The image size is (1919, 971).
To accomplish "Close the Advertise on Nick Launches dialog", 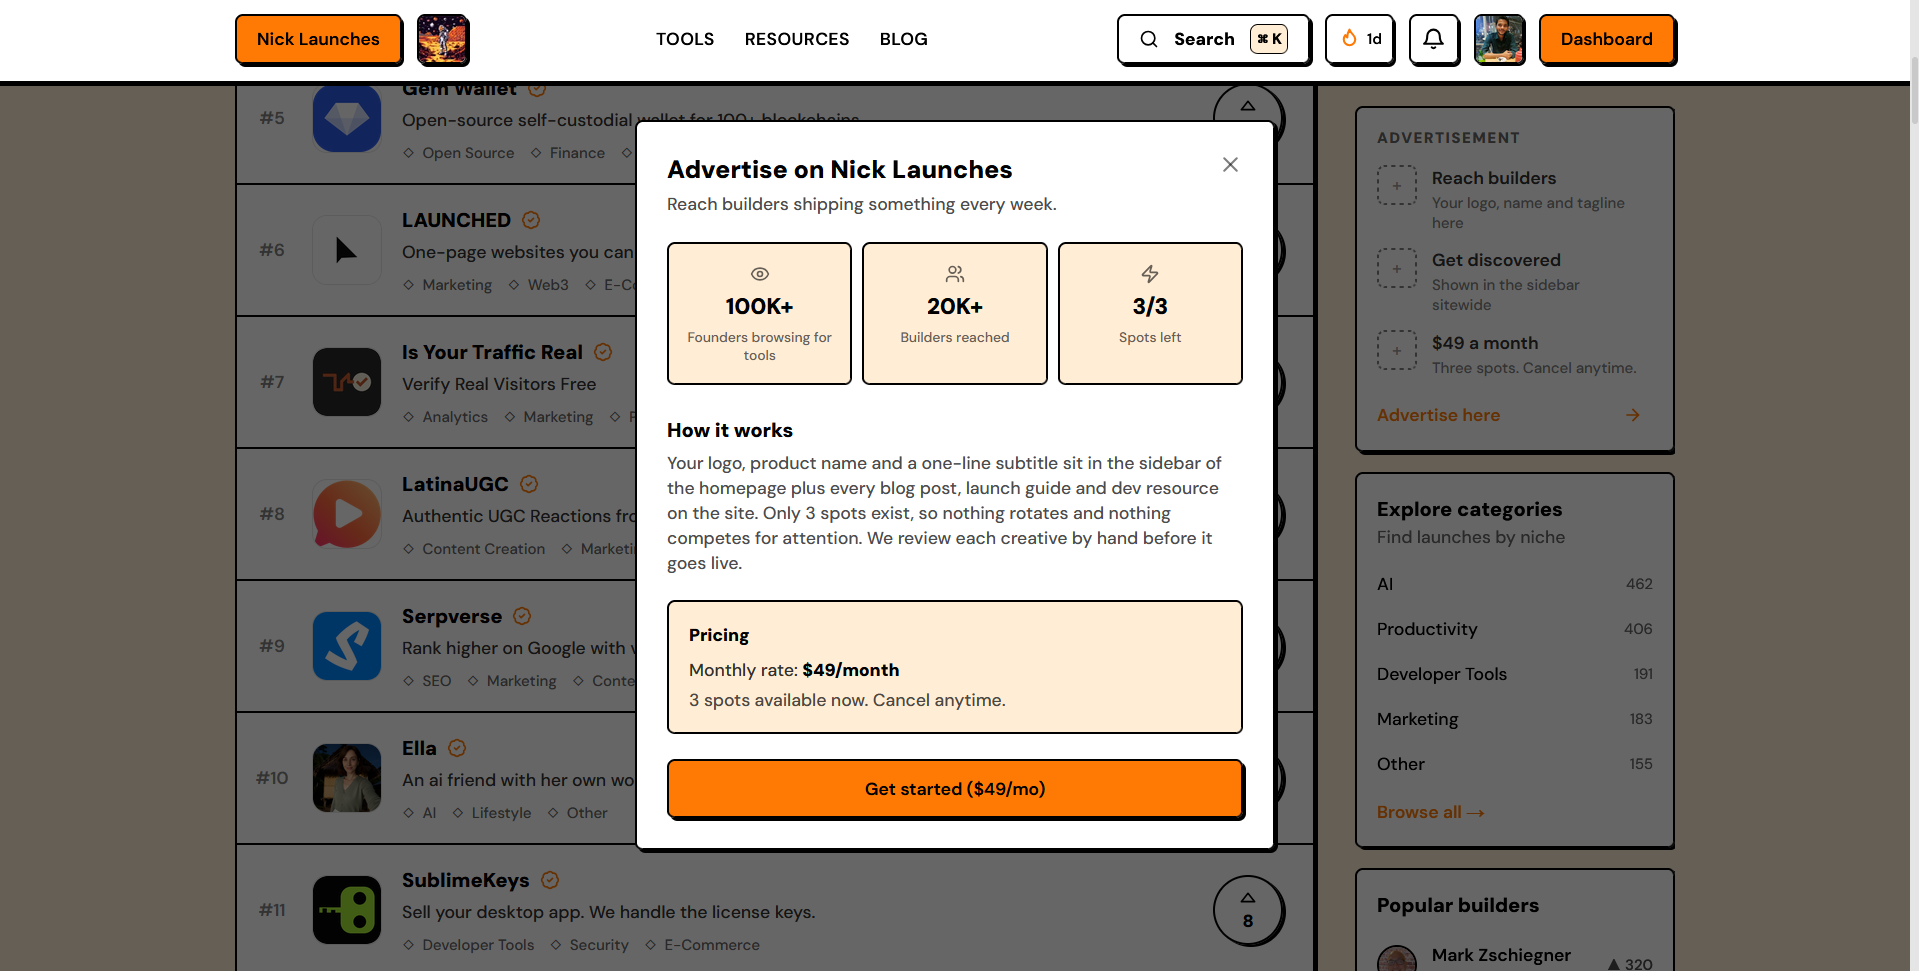I will pos(1230,165).
